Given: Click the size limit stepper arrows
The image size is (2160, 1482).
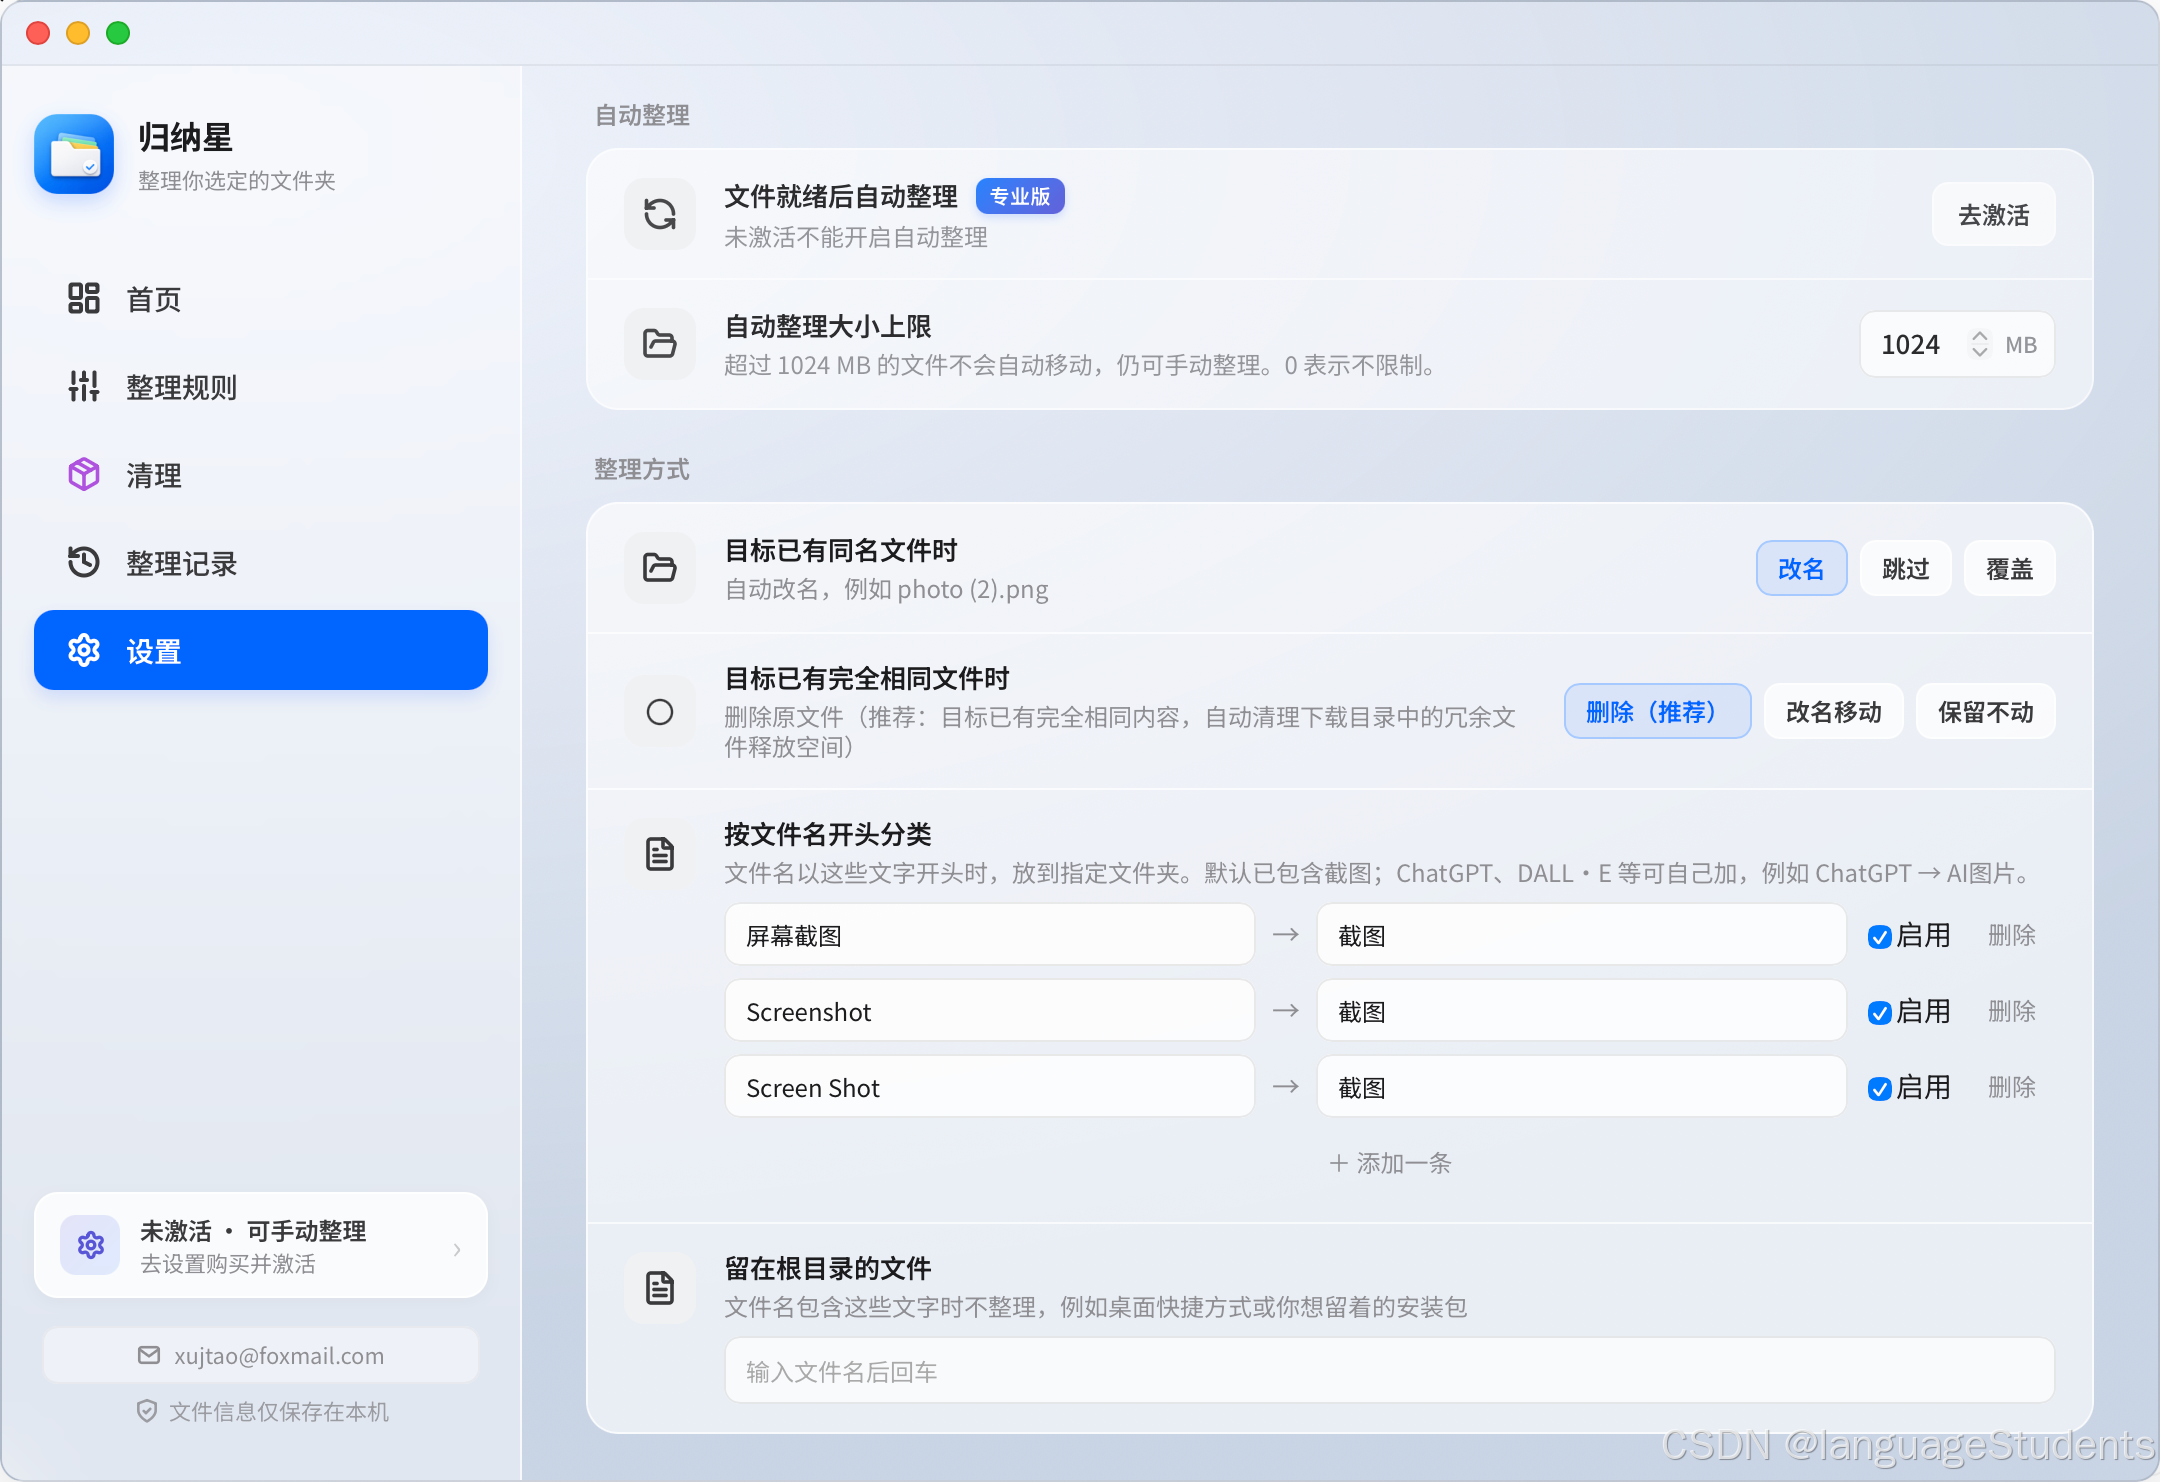Looking at the screenshot, I should tap(1979, 344).
